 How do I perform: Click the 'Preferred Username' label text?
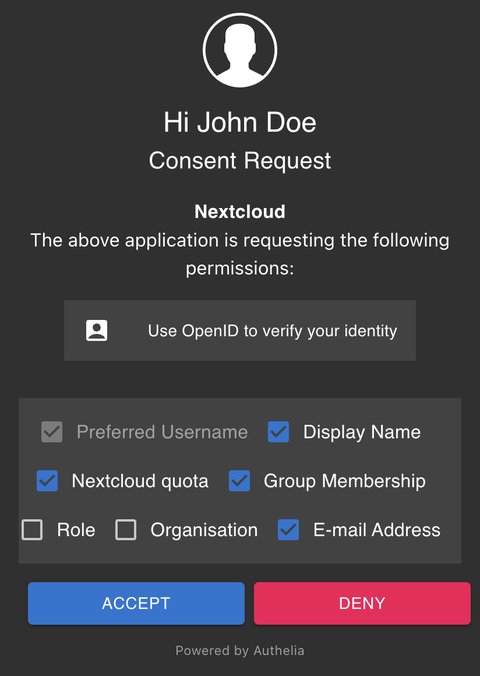click(x=162, y=432)
